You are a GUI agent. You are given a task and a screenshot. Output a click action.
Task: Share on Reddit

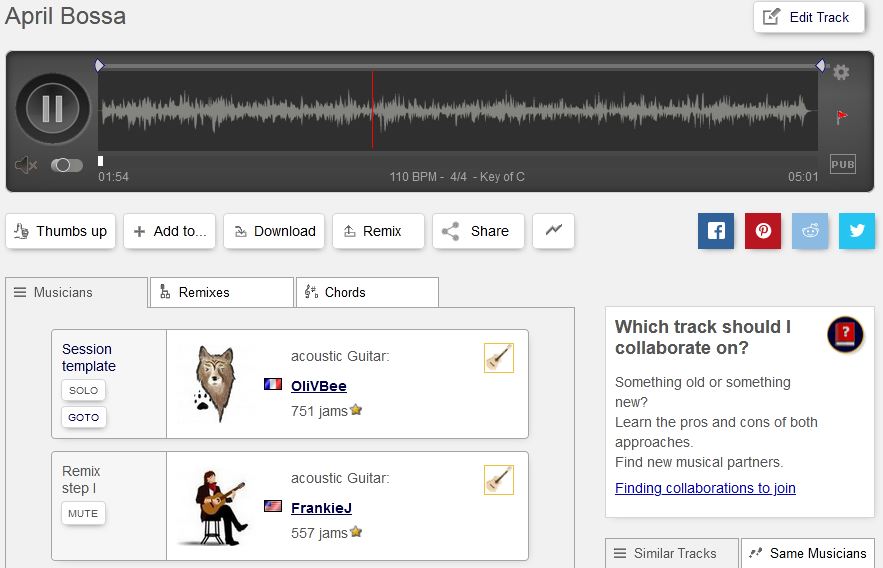(810, 231)
